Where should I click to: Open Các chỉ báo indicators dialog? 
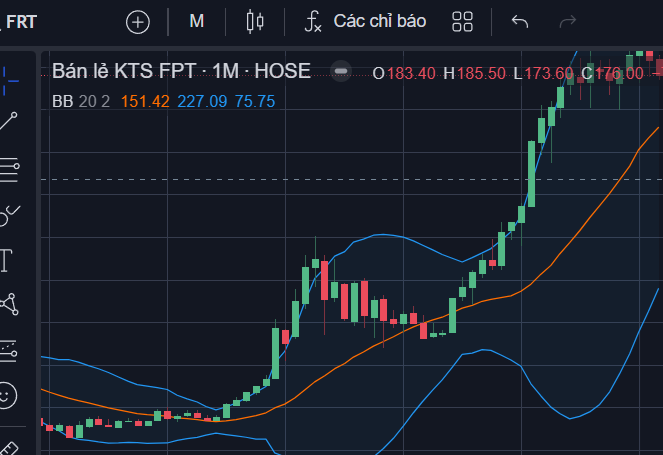click(366, 21)
